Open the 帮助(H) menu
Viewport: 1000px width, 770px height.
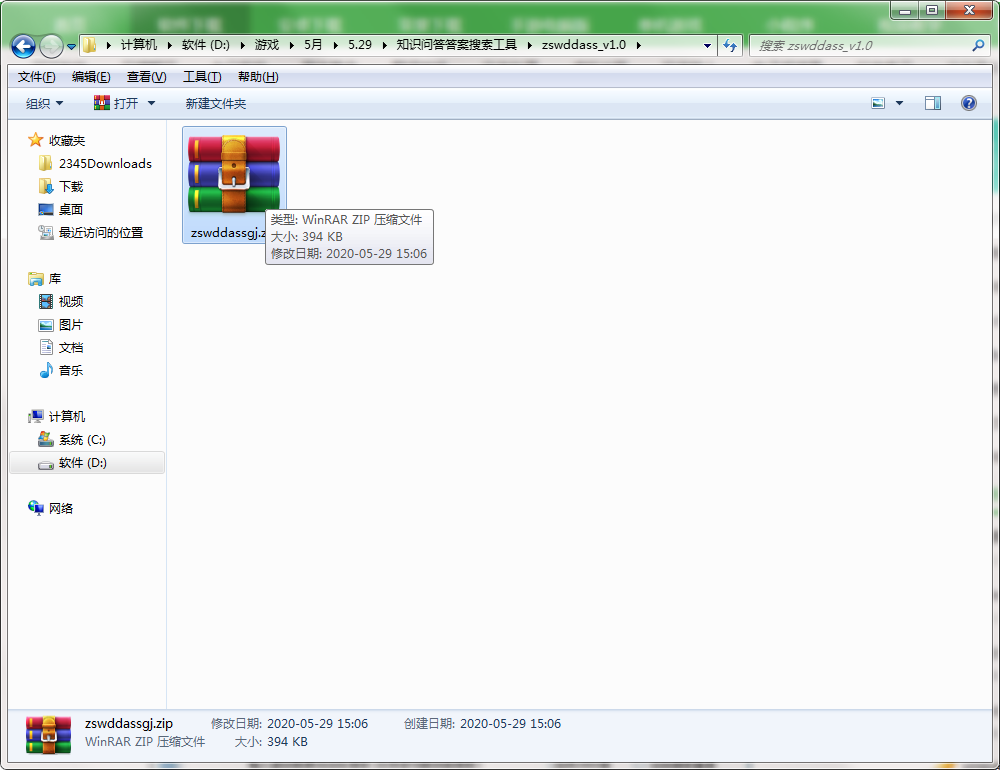point(258,77)
